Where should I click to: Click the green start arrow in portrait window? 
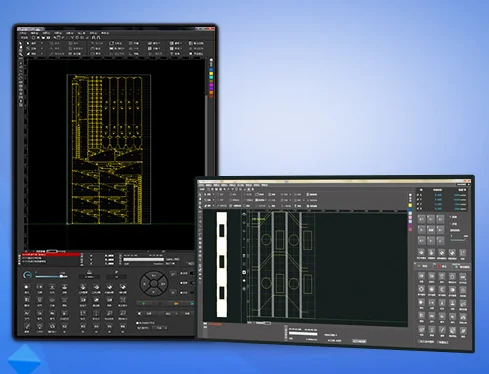point(143,304)
